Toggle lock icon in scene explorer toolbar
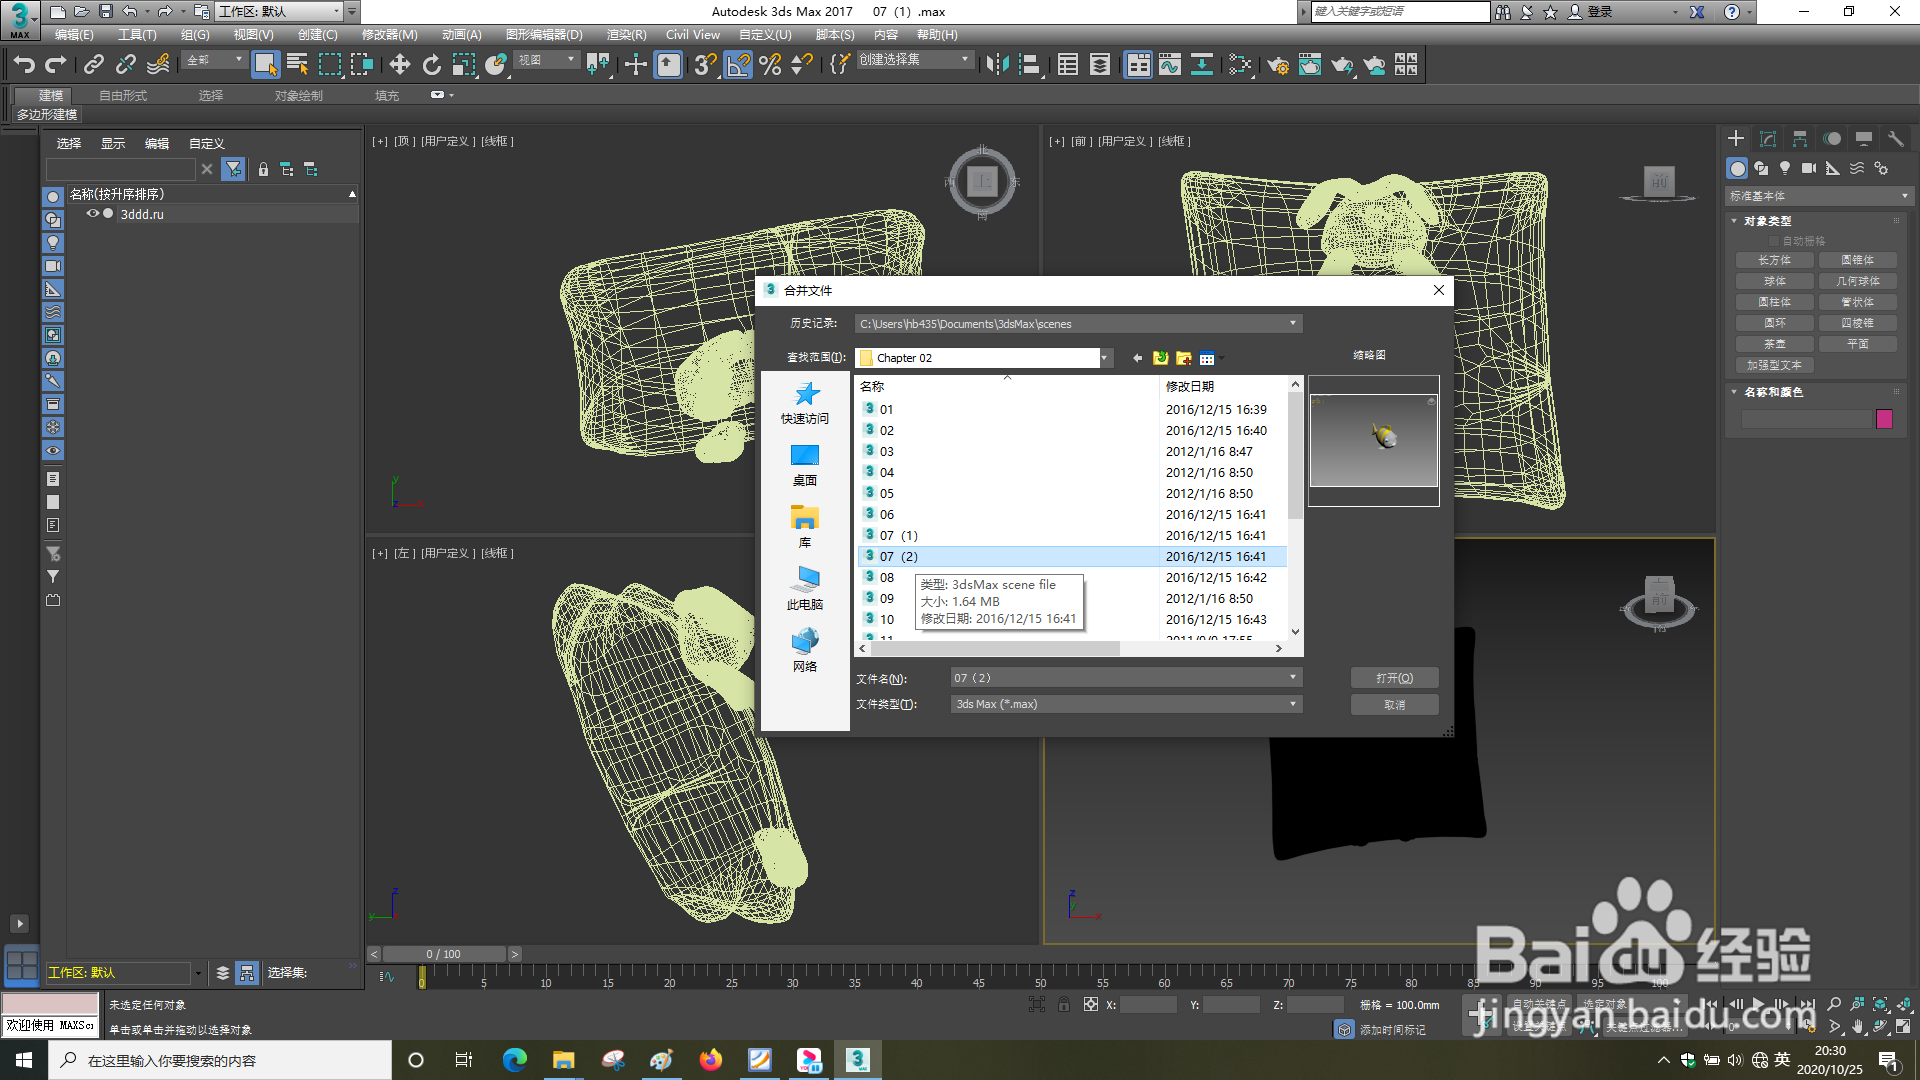This screenshot has width=1920, height=1080. [x=263, y=170]
